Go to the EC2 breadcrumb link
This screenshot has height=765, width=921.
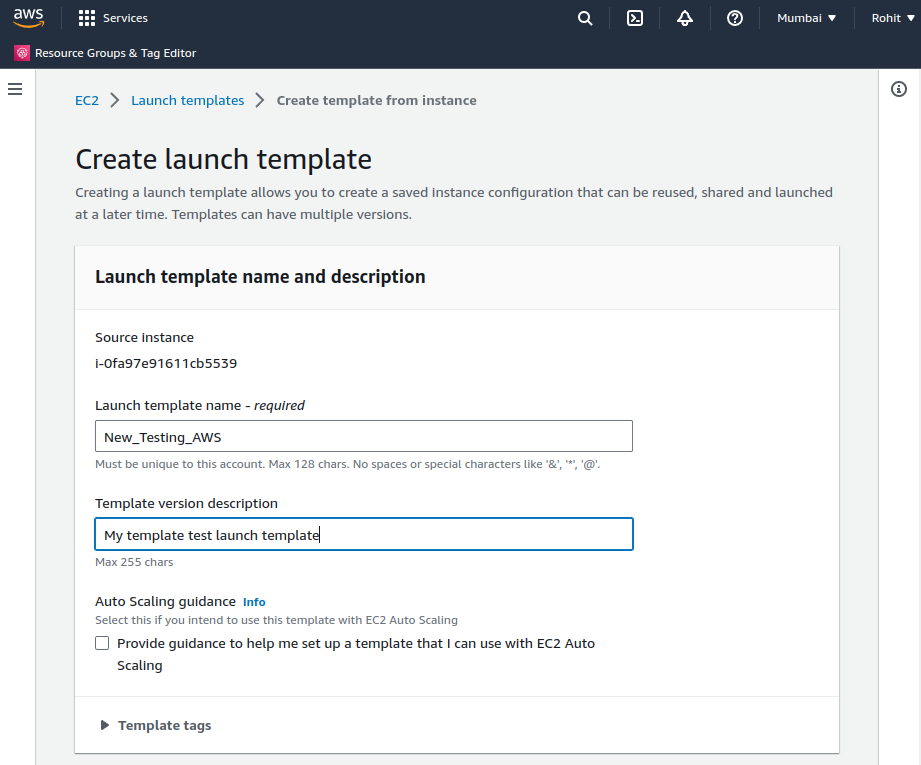coord(87,100)
